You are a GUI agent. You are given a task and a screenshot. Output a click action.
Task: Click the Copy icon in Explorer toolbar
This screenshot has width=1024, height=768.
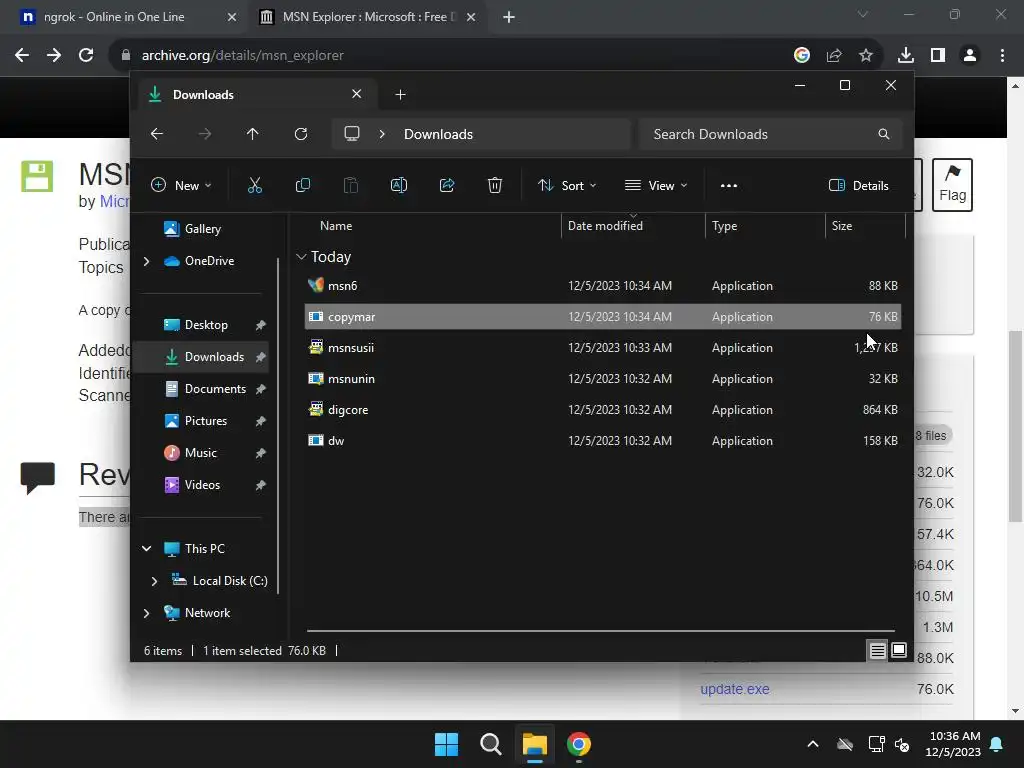pyautogui.click(x=302, y=185)
